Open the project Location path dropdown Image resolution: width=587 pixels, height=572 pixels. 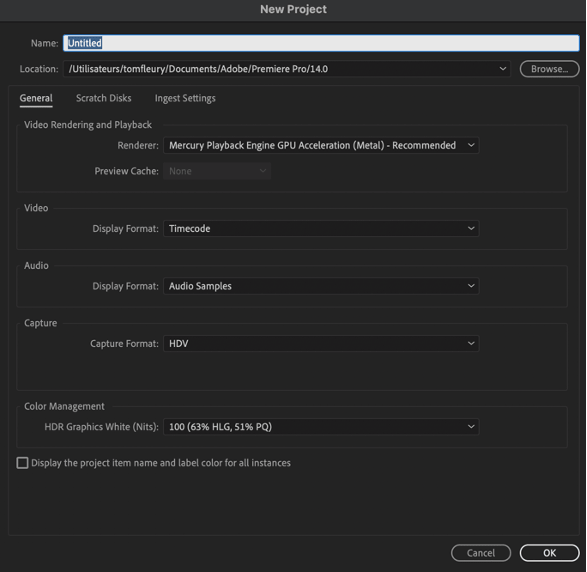click(287, 69)
